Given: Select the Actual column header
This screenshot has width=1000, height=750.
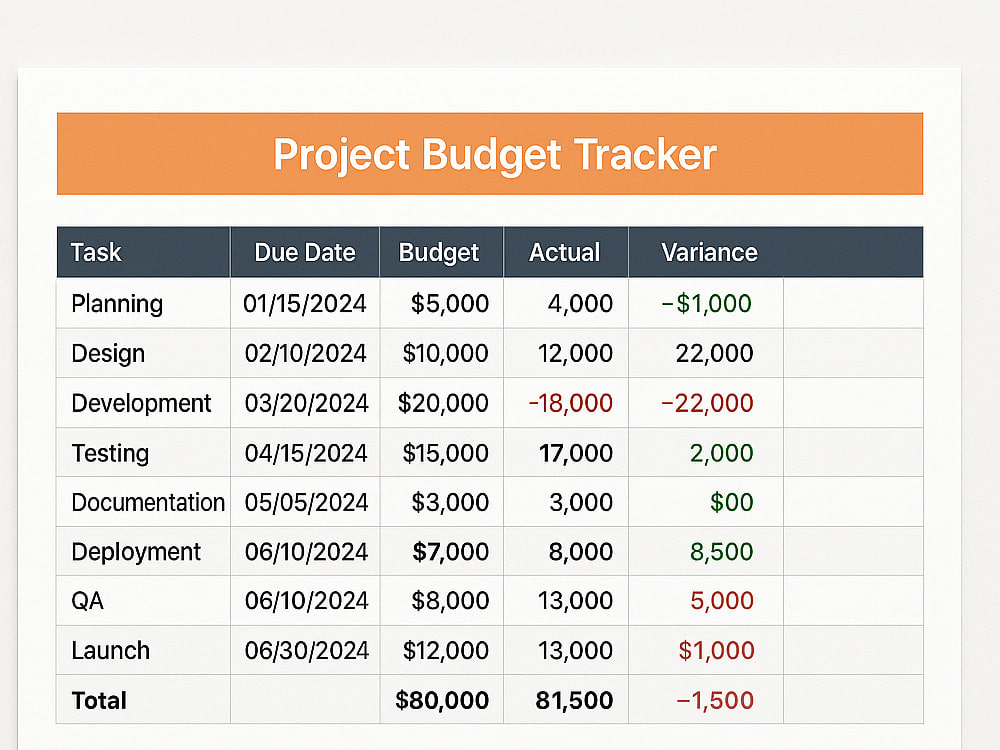Looking at the screenshot, I should 566,252.
